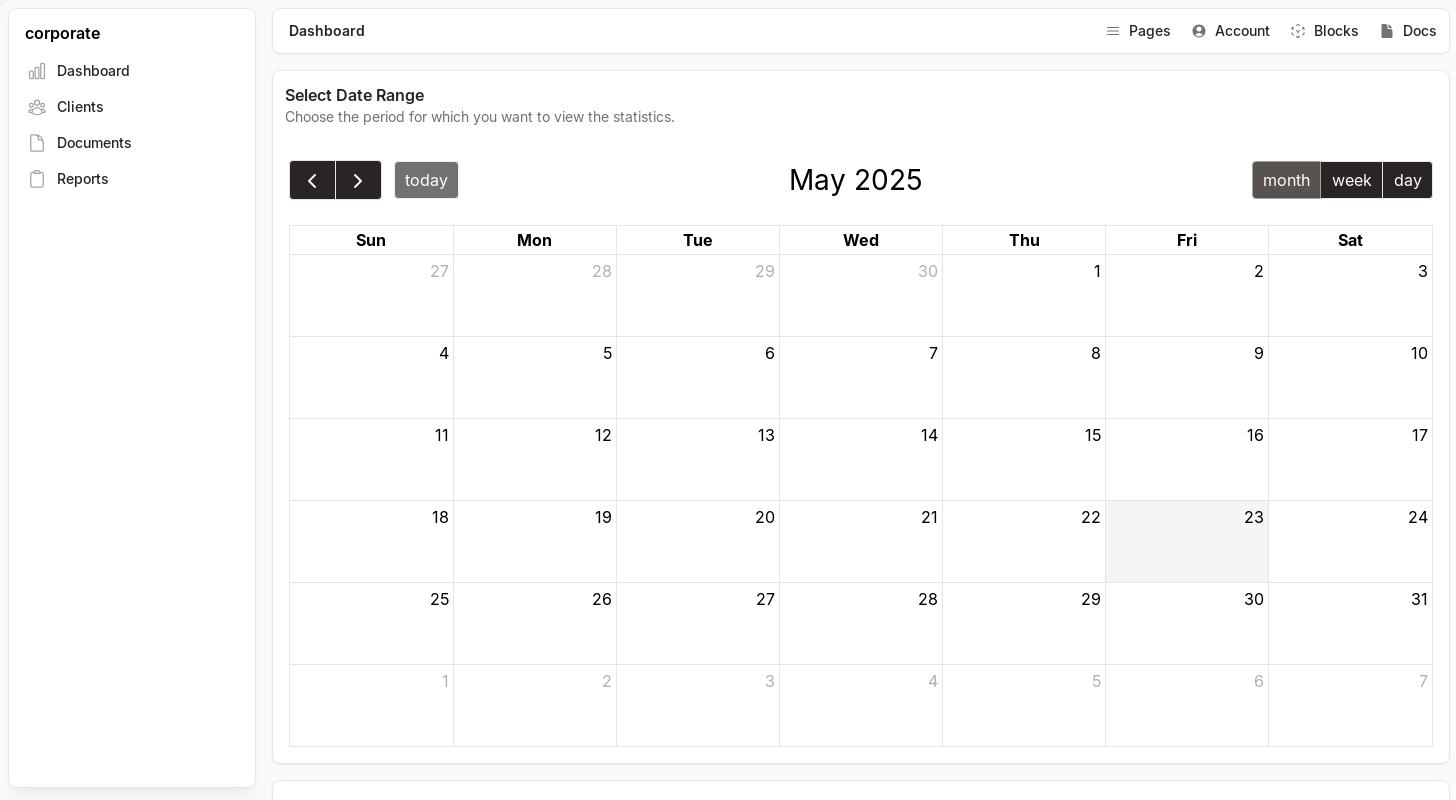Select May 15 on the calendar
Screen dimensions: 1456x800
tap(1024, 459)
